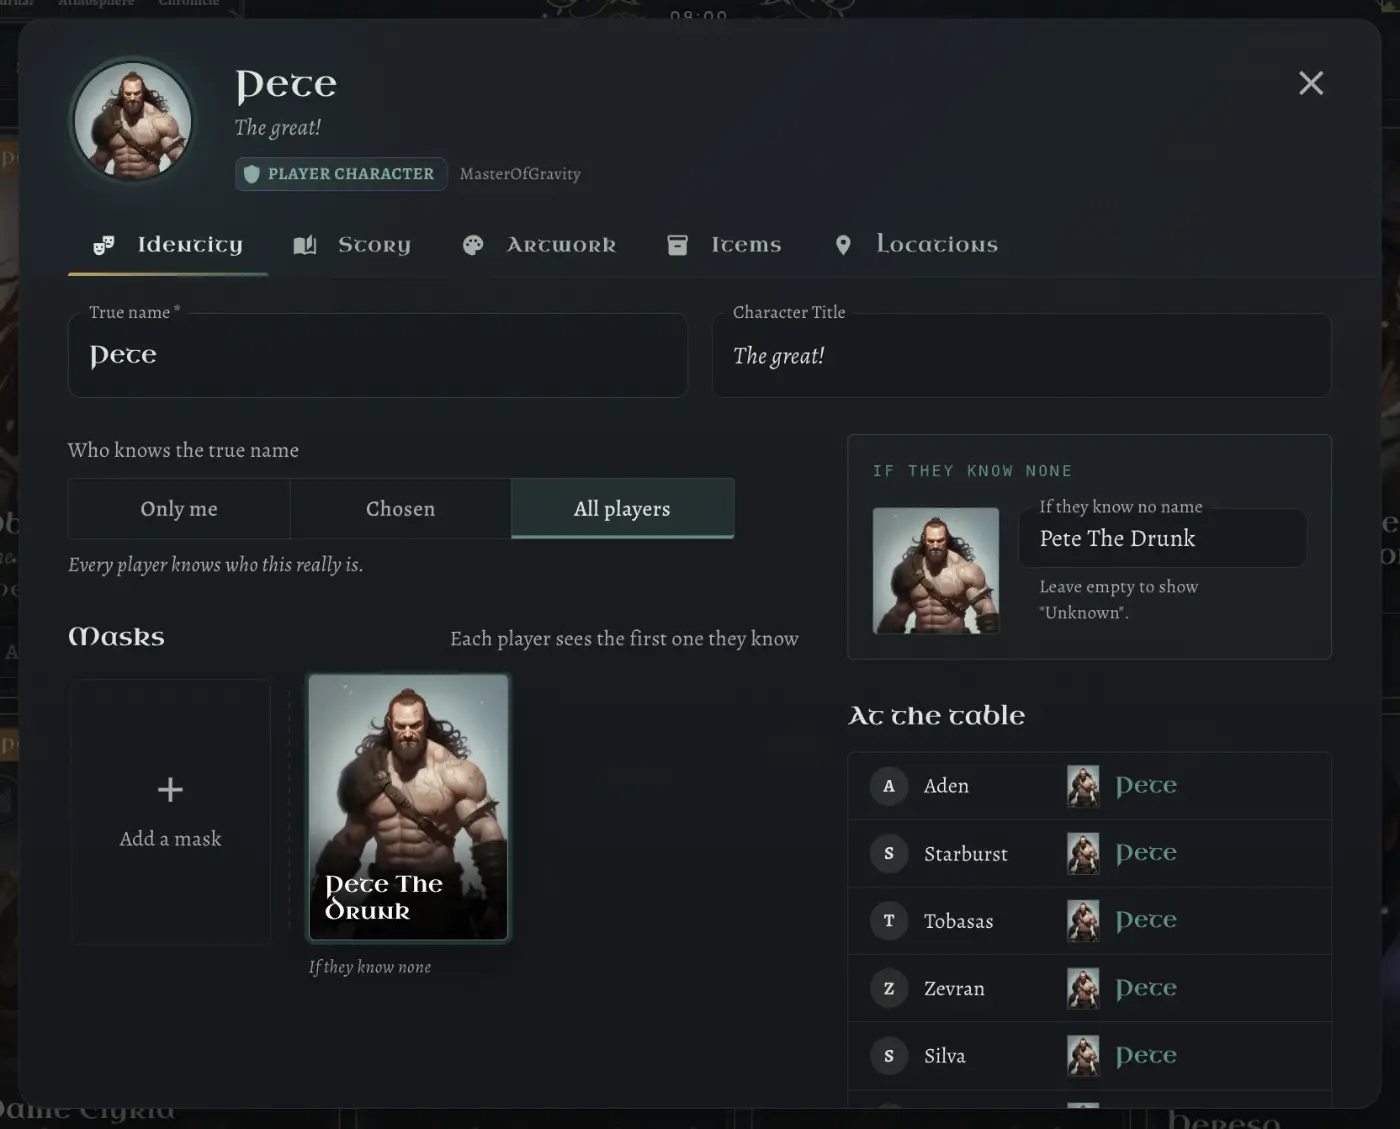Click the plus icon to add mask

170,790
